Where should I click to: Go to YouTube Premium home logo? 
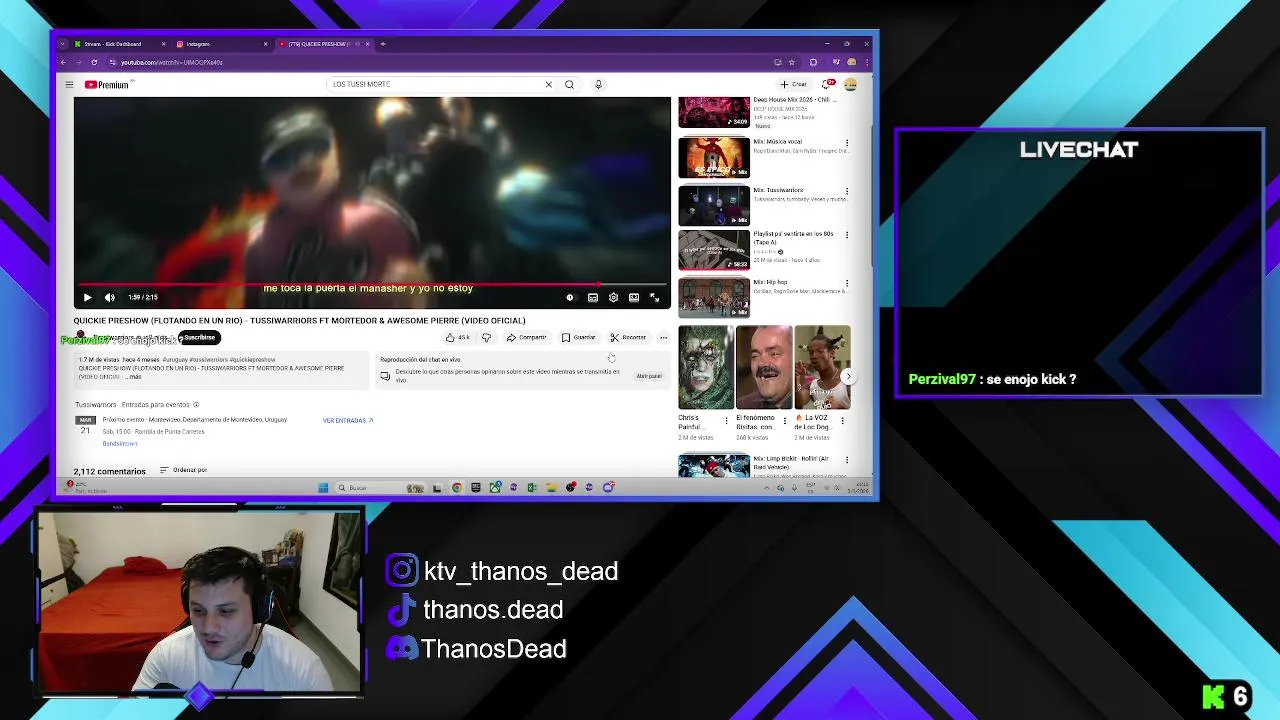(x=106, y=85)
